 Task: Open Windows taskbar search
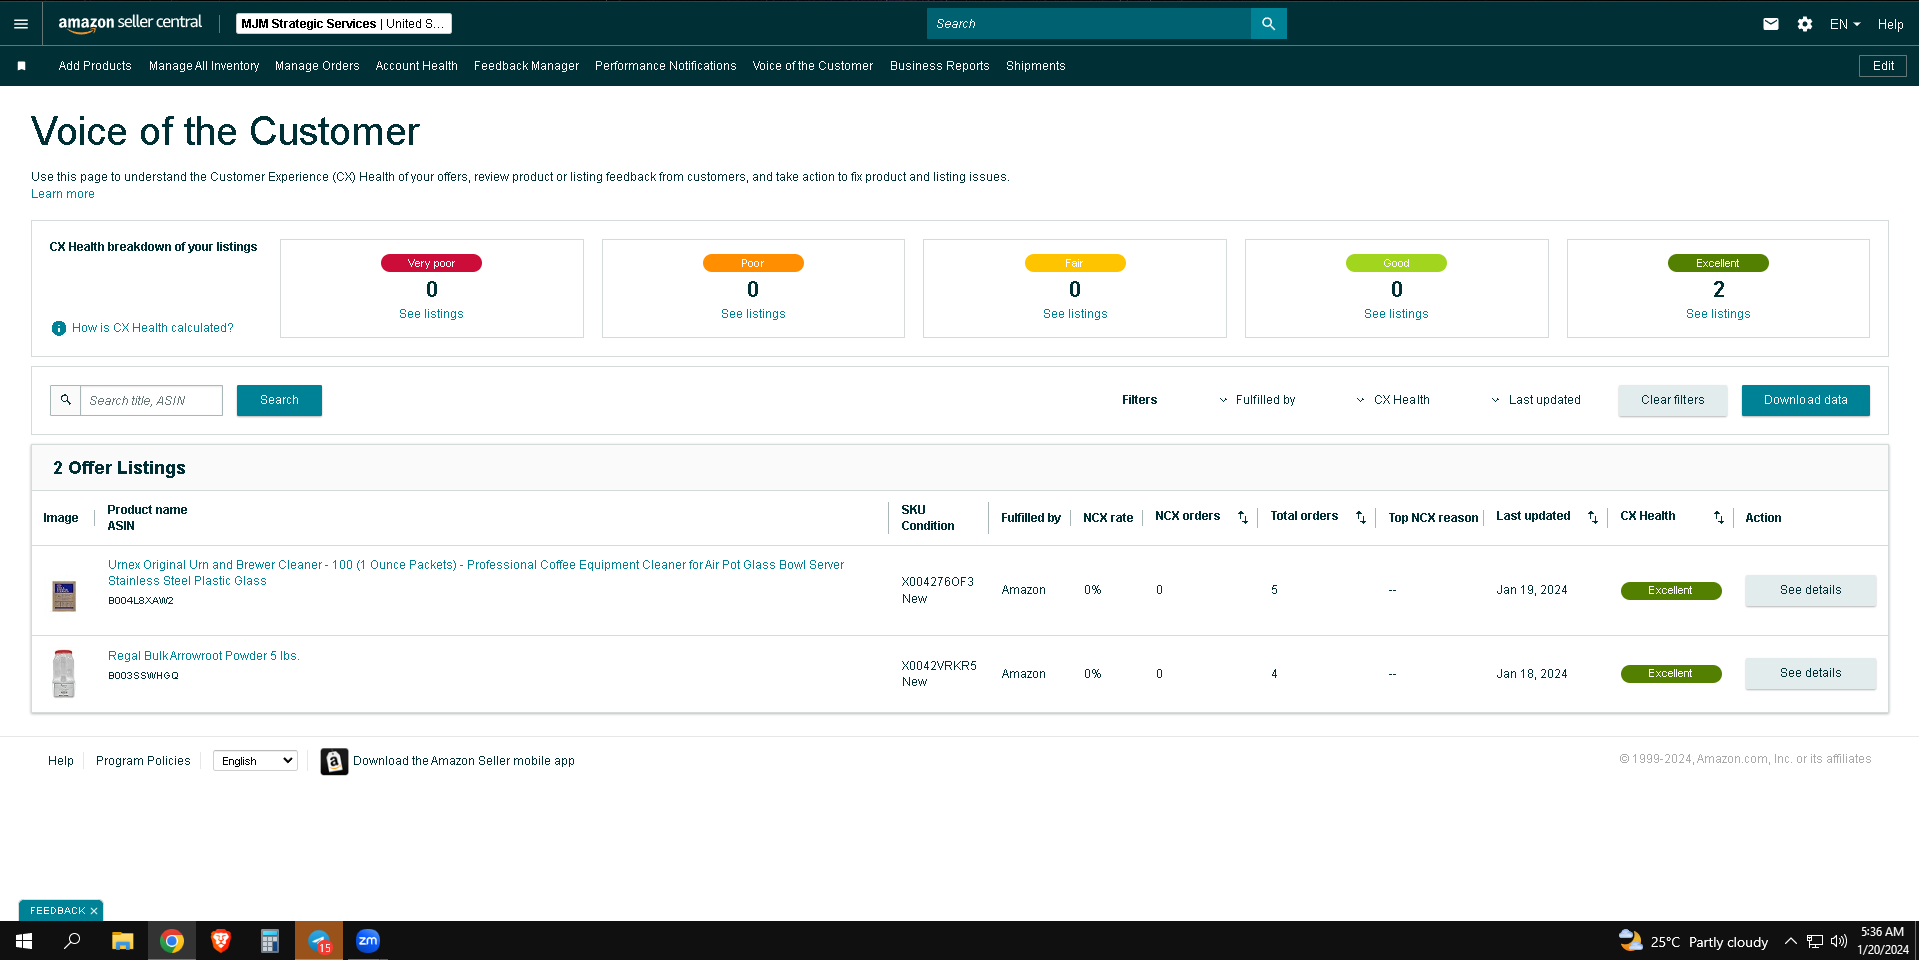click(x=72, y=941)
